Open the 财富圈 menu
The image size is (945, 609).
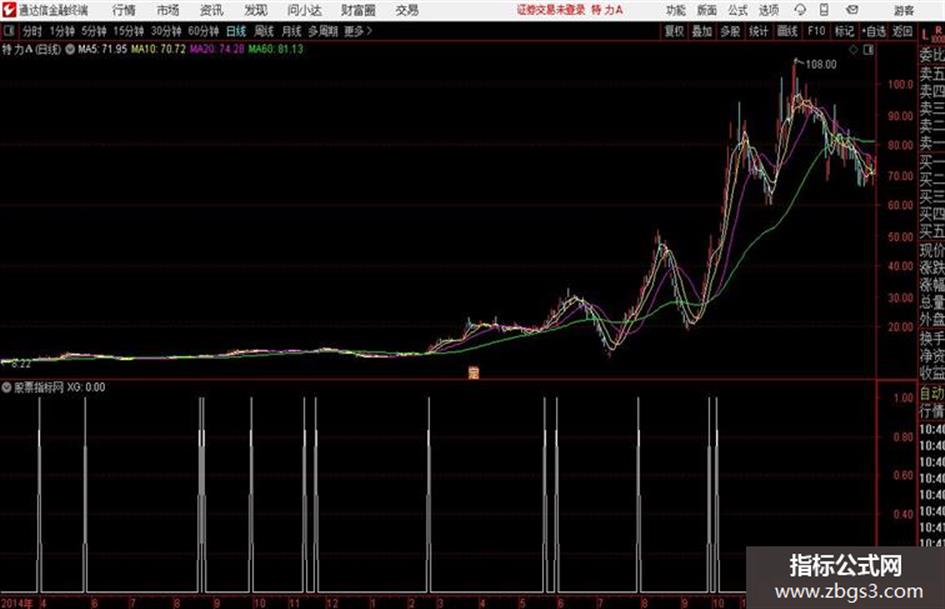pos(358,10)
